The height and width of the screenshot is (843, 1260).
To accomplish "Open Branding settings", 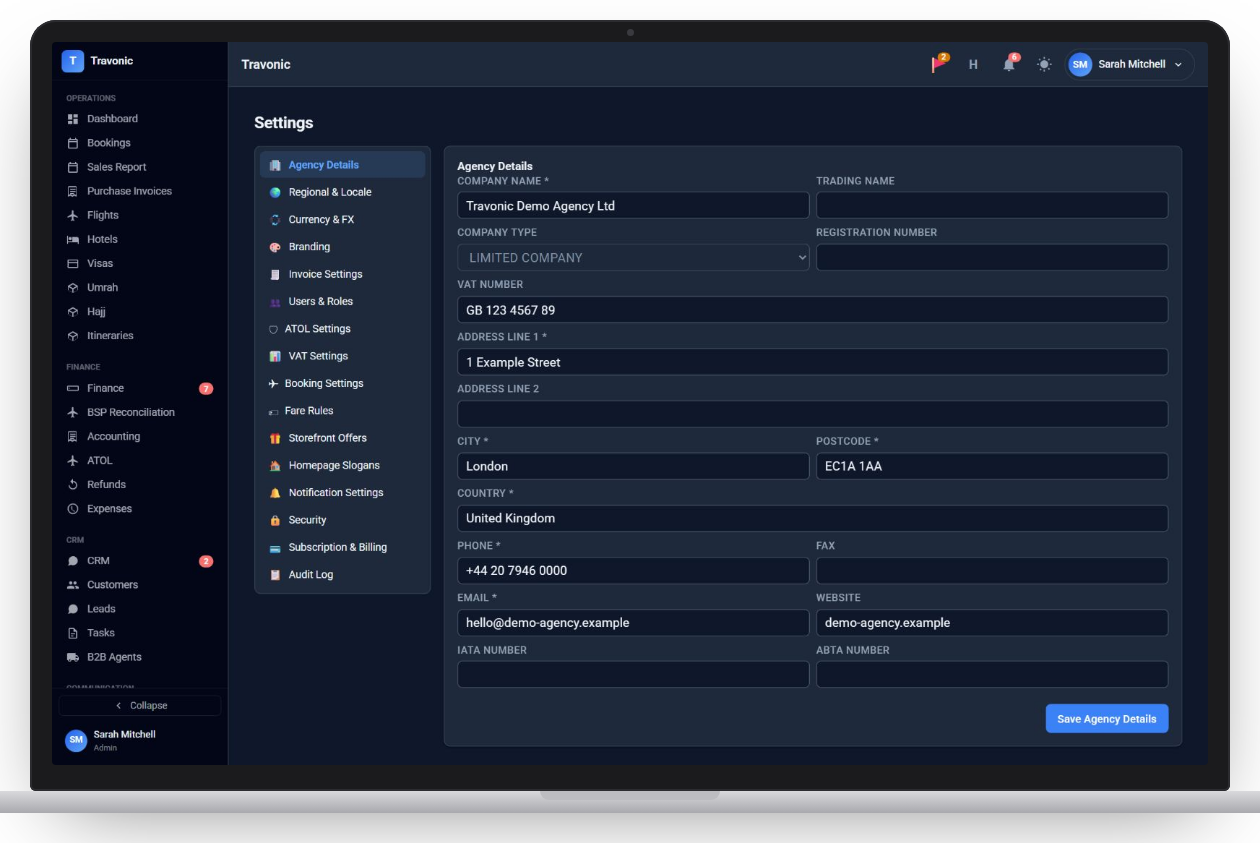I will coord(343,247).
